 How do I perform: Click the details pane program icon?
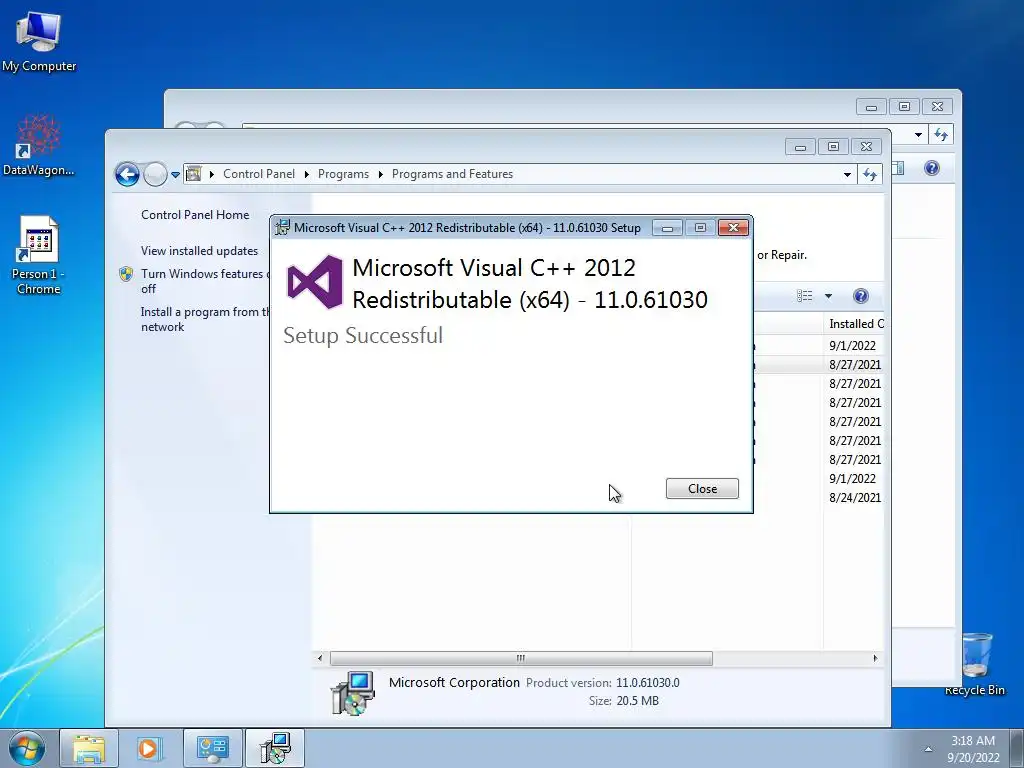pos(353,694)
